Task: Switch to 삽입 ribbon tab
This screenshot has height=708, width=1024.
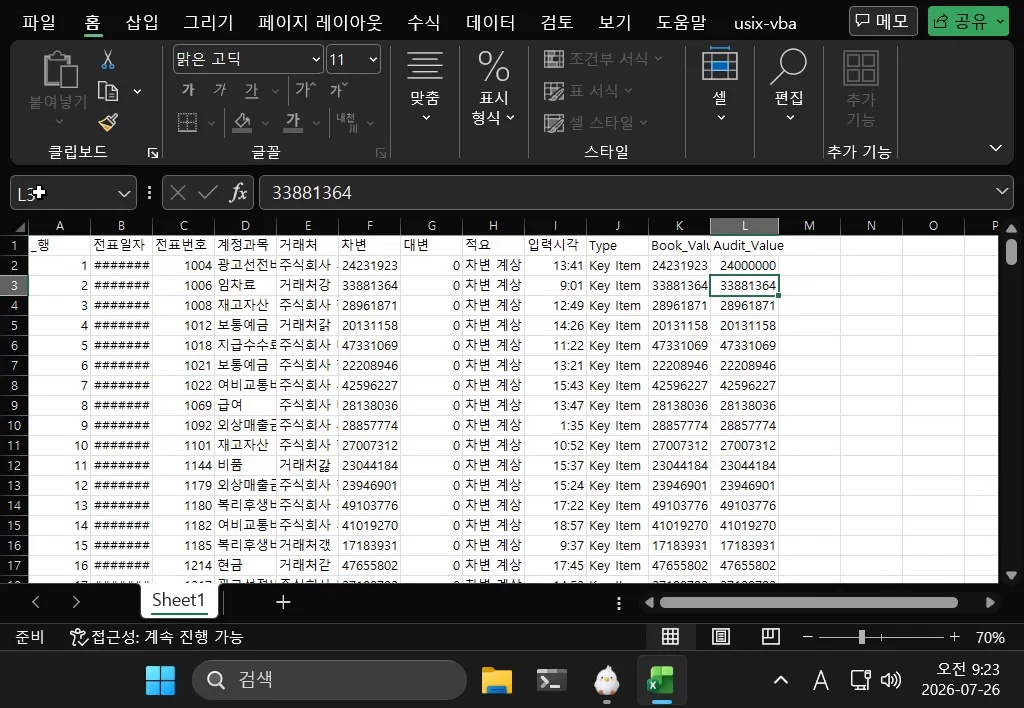Action: point(142,23)
